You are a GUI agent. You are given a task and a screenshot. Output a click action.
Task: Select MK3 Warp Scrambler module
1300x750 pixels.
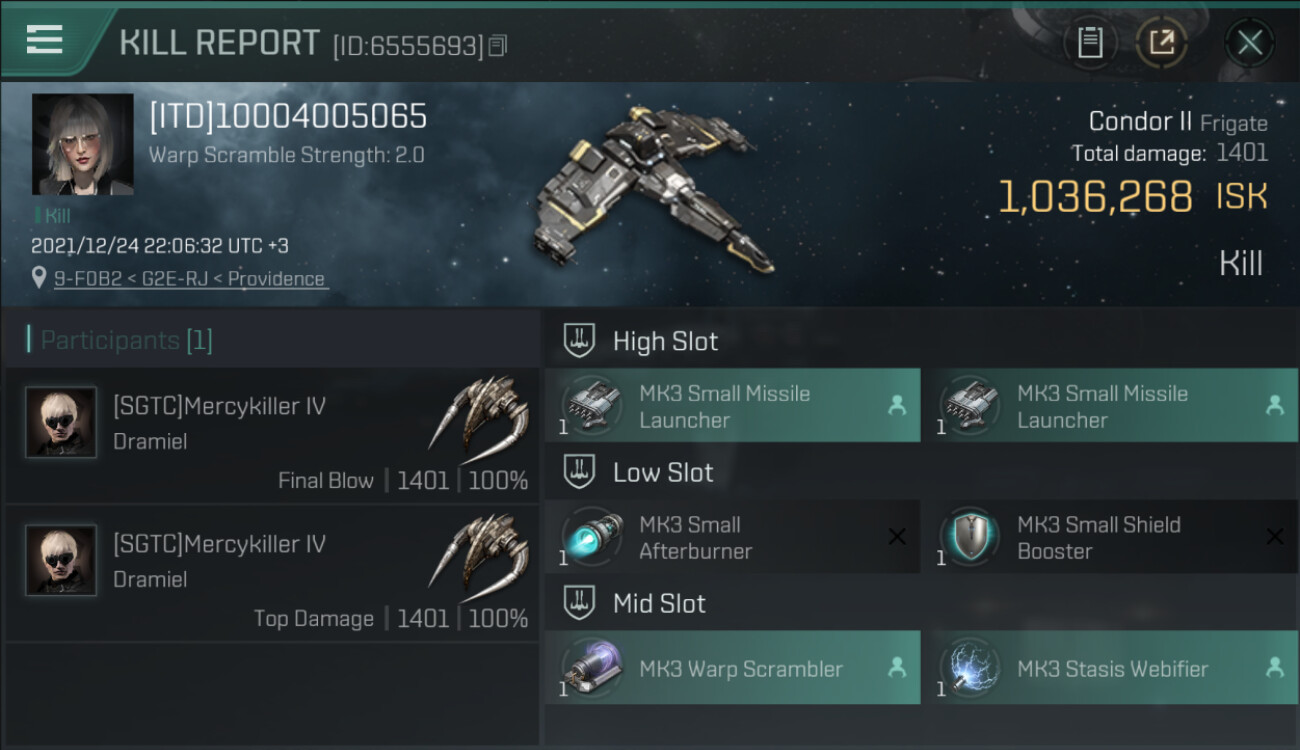tap(732, 668)
